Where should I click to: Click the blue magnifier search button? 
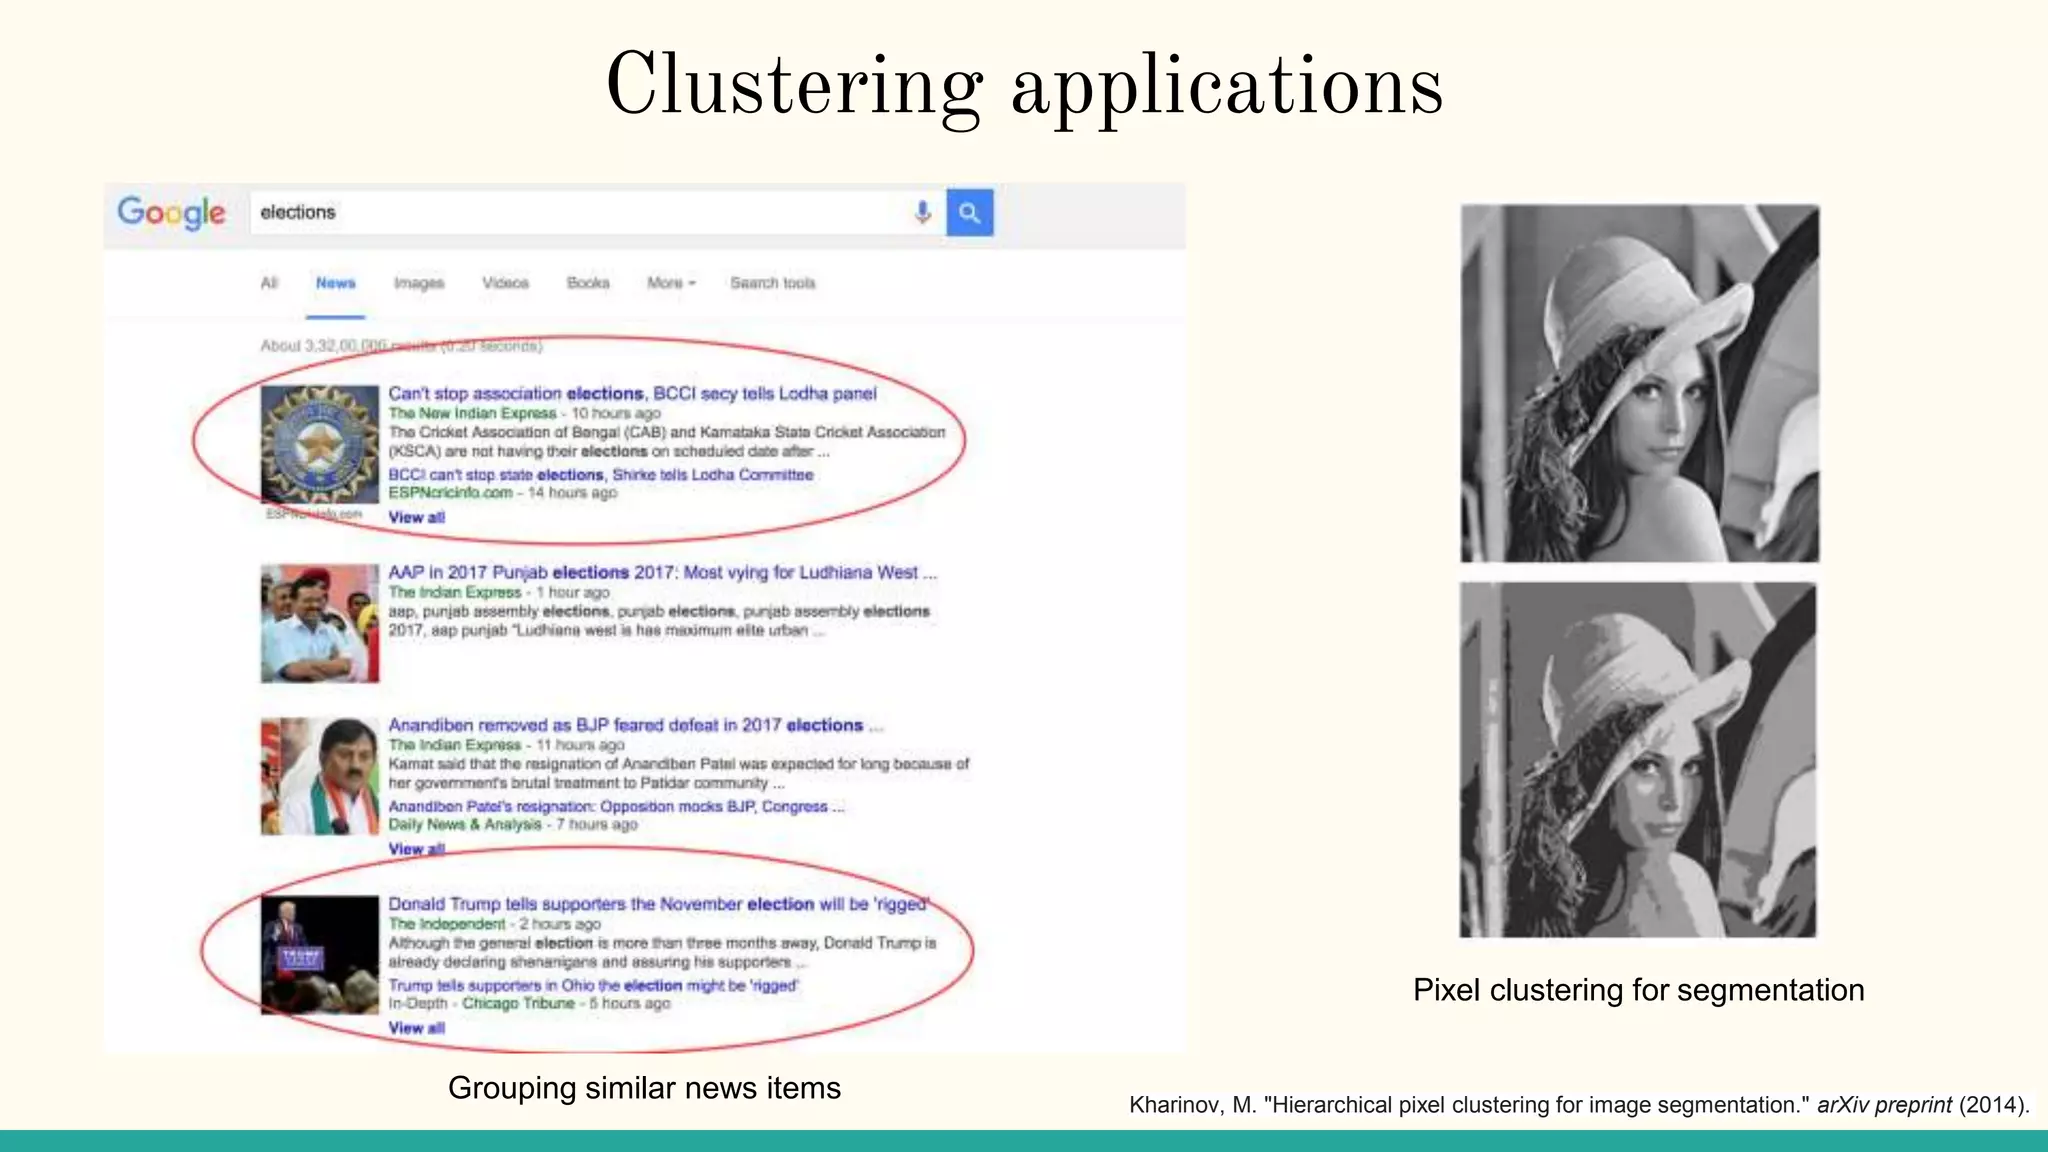point(969,212)
